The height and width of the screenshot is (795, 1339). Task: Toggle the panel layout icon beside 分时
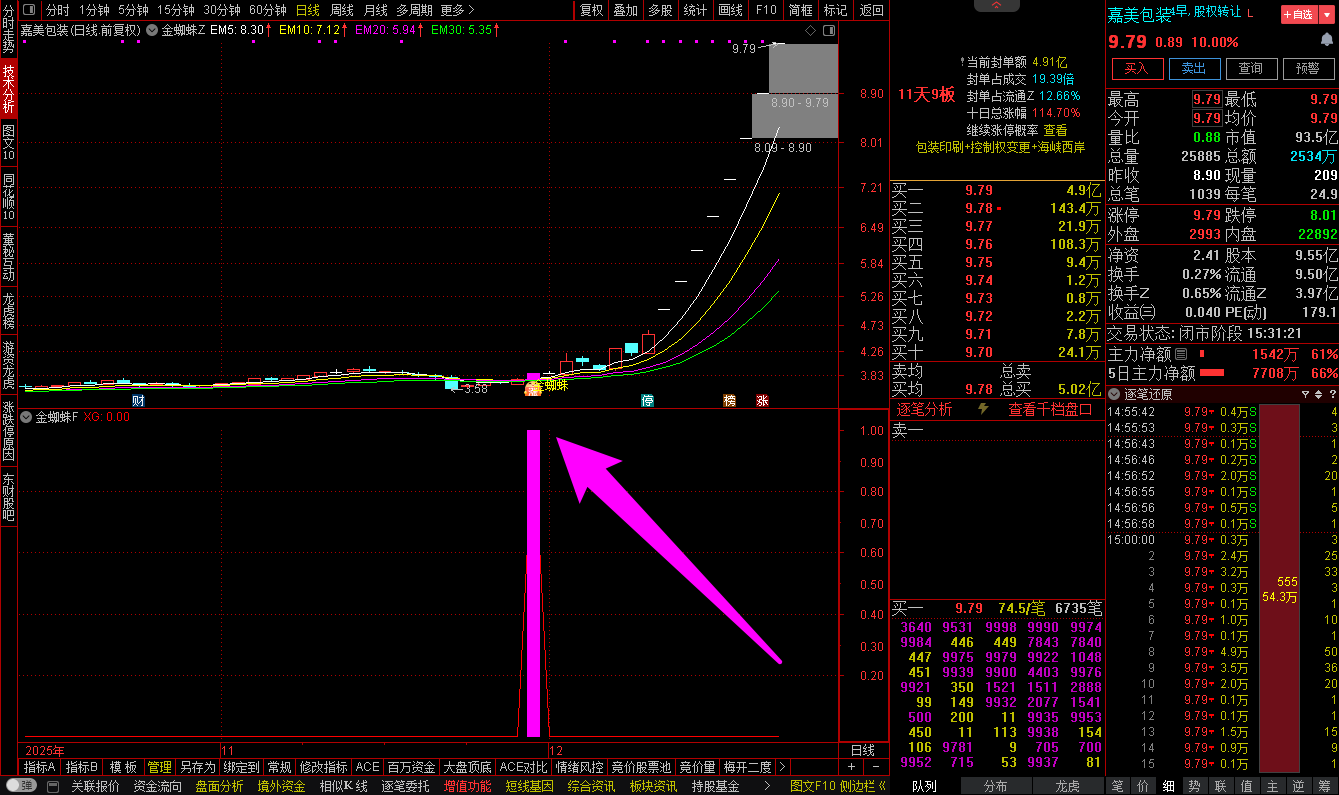31,10
